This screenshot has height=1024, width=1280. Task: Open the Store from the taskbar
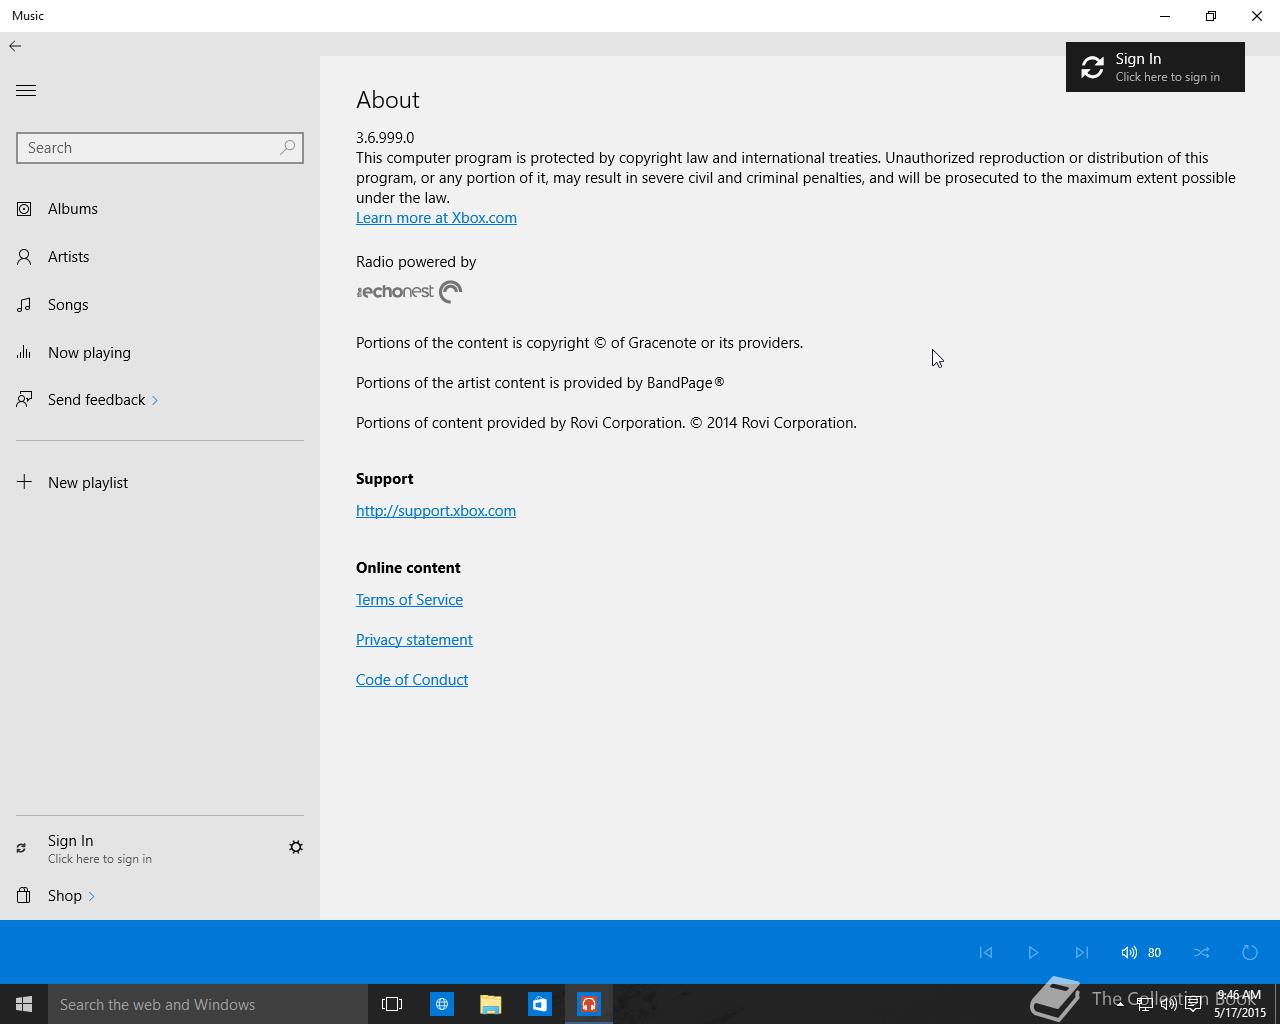click(539, 1004)
